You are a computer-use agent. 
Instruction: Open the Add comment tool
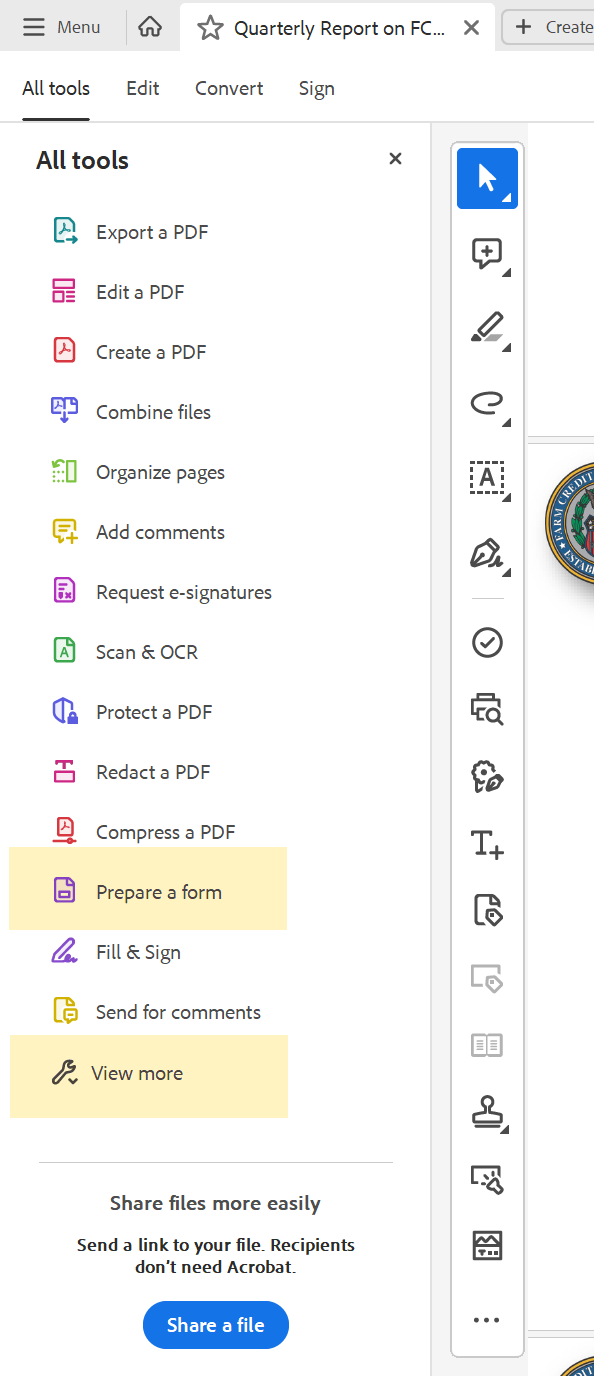click(x=487, y=254)
